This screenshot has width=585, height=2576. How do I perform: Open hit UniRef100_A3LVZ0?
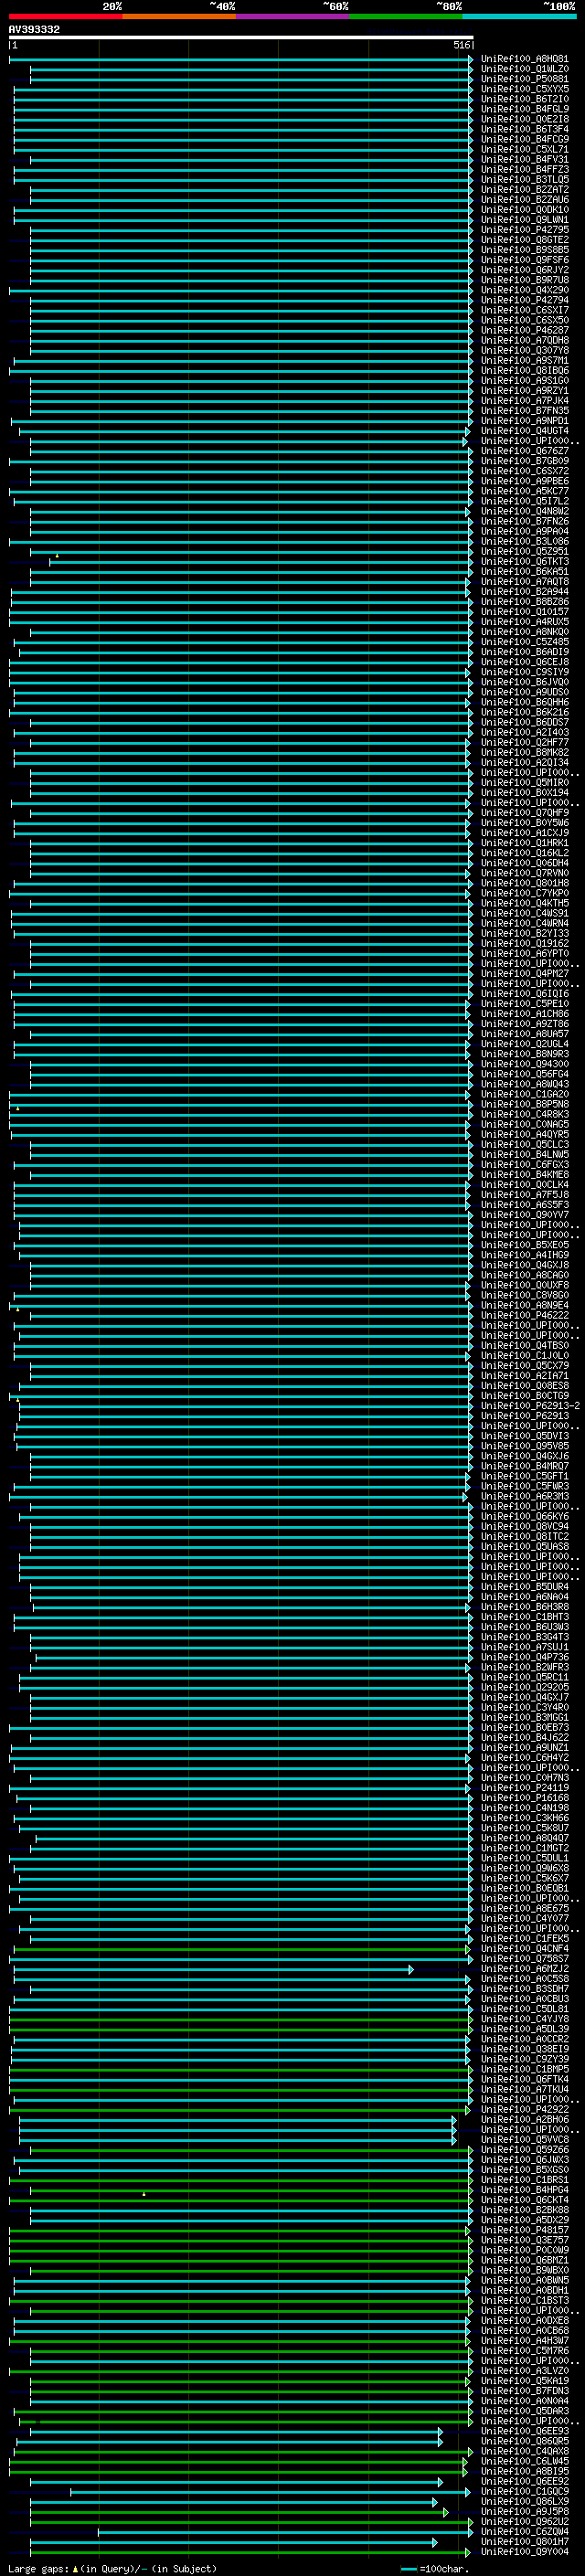524,2371
